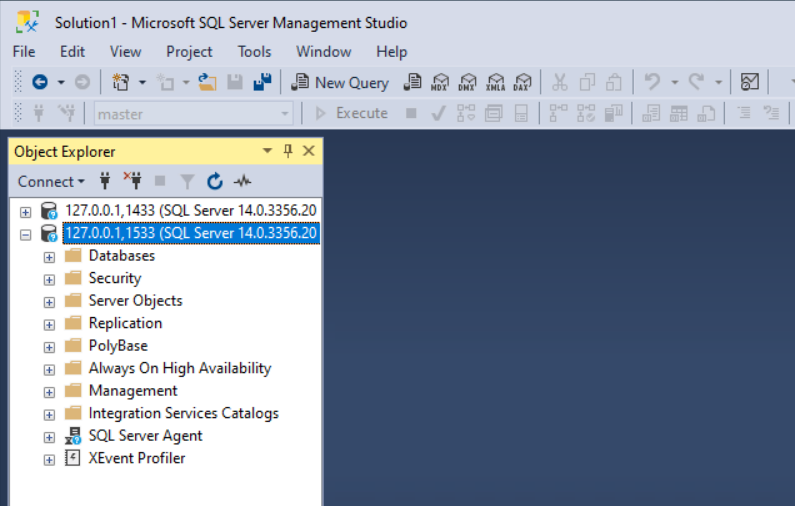Click the Navigate Backward arrow icon

pyautogui.click(x=40, y=82)
